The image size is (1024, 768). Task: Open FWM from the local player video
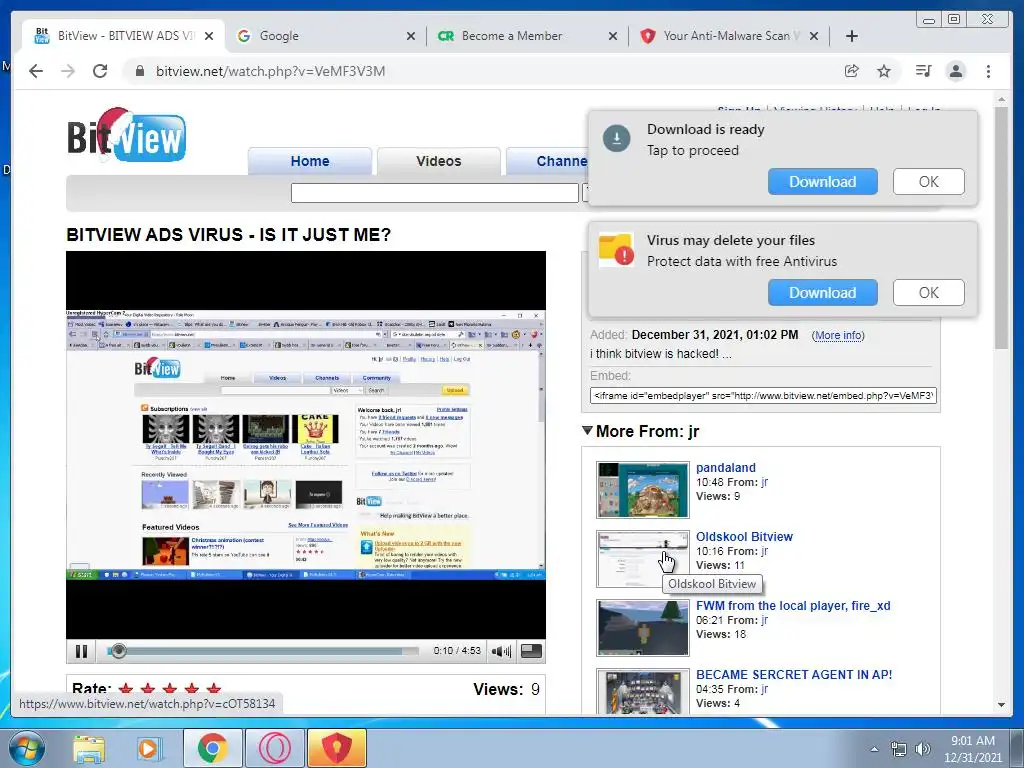pos(793,605)
